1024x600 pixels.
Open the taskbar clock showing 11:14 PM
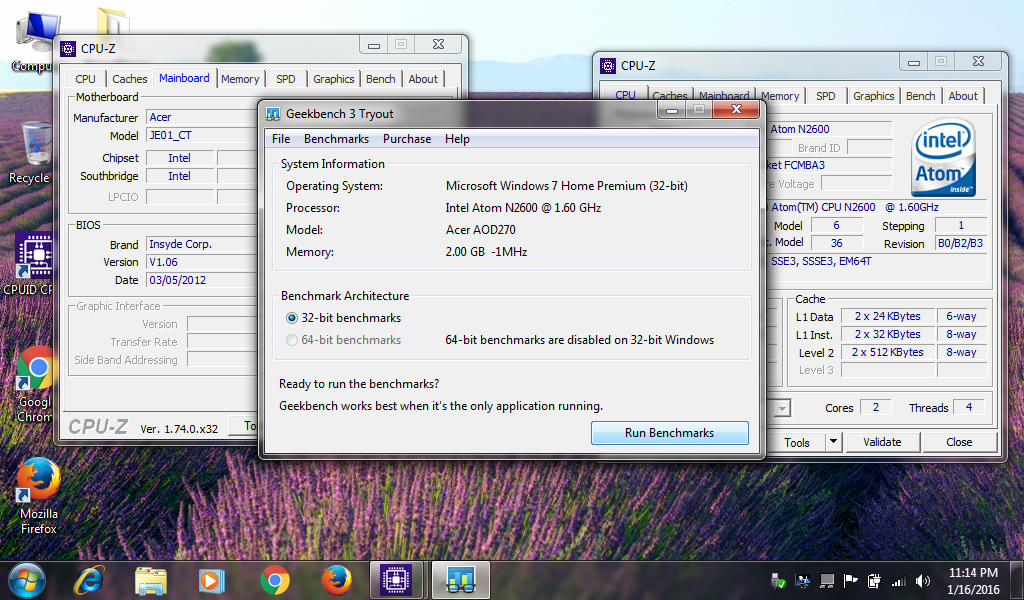tap(973, 580)
